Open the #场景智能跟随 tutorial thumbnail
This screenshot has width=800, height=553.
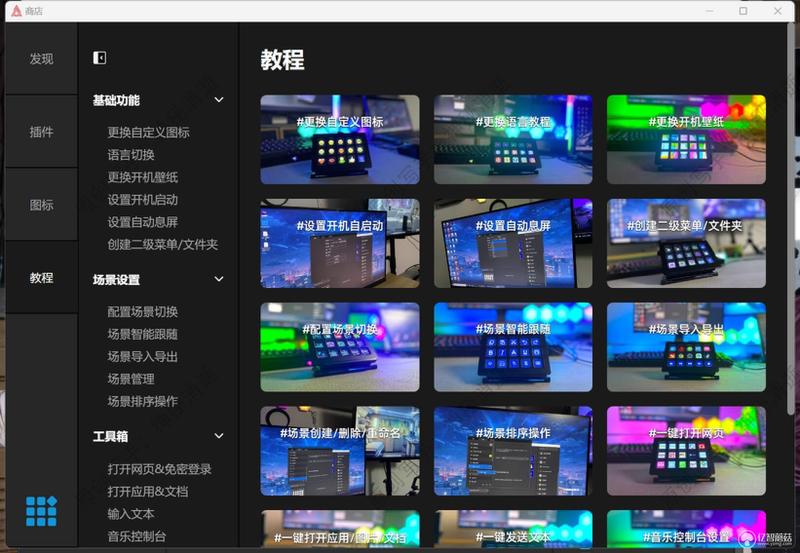513,347
